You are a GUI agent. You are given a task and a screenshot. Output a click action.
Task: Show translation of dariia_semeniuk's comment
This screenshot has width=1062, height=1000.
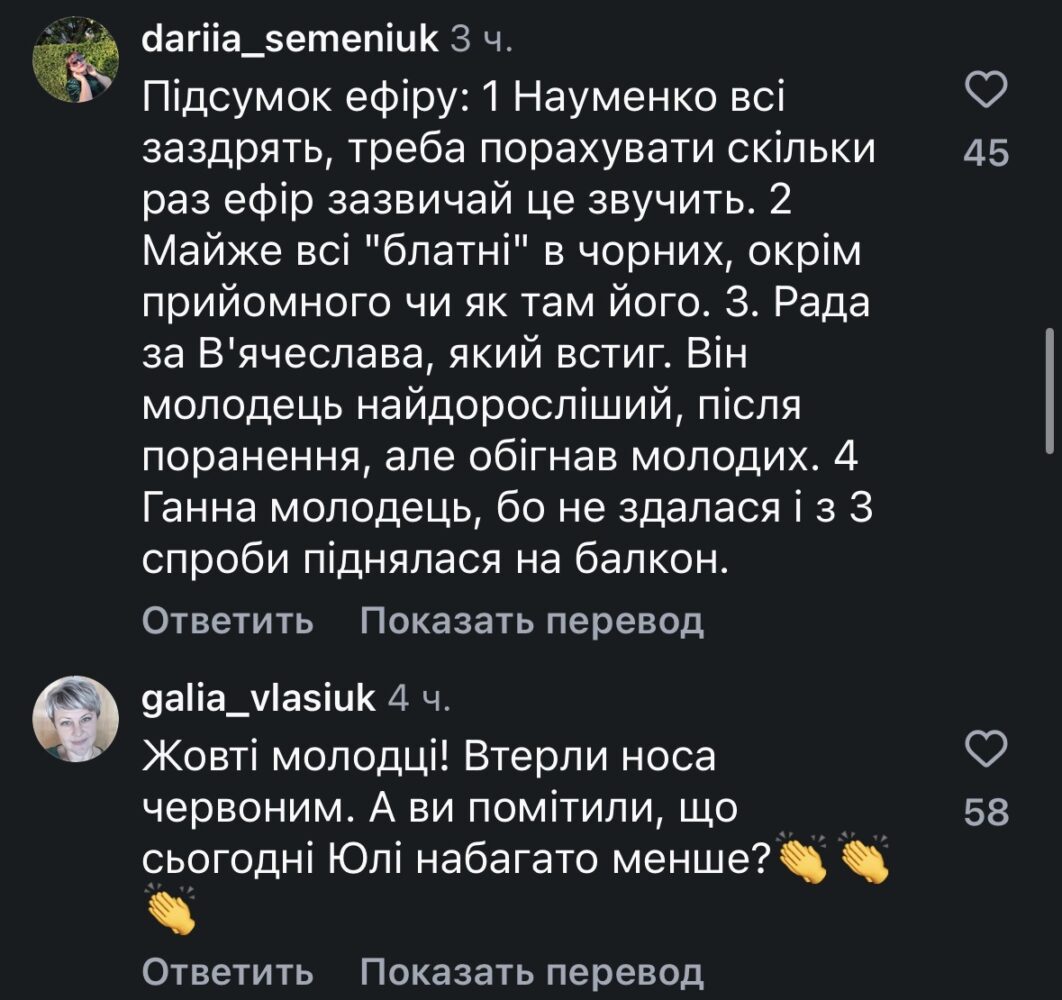532,622
